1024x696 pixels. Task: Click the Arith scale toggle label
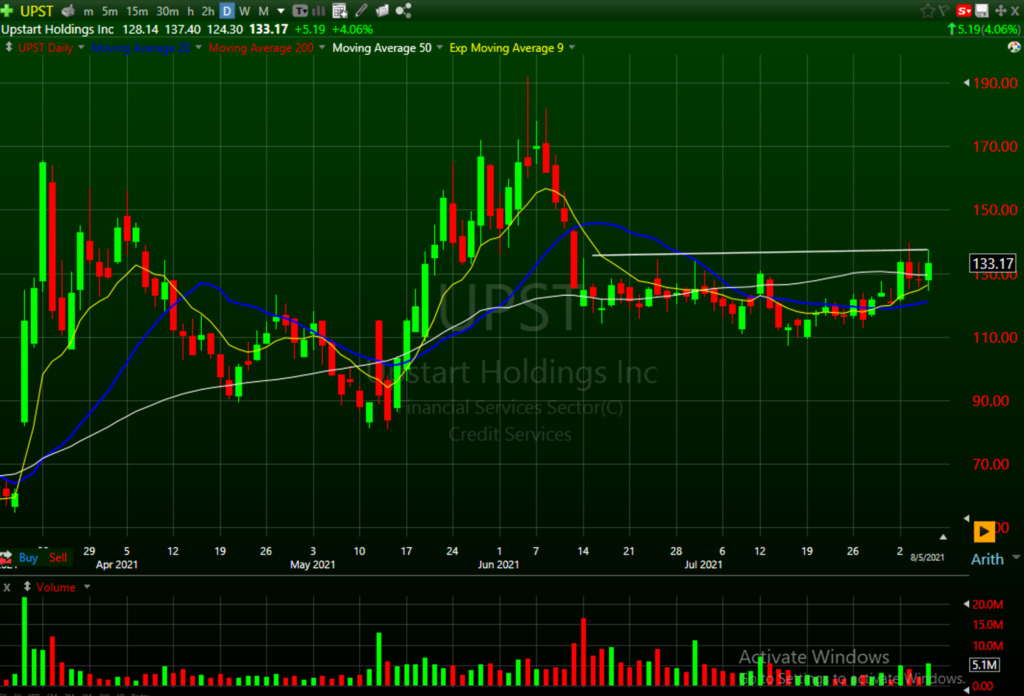[987, 559]
